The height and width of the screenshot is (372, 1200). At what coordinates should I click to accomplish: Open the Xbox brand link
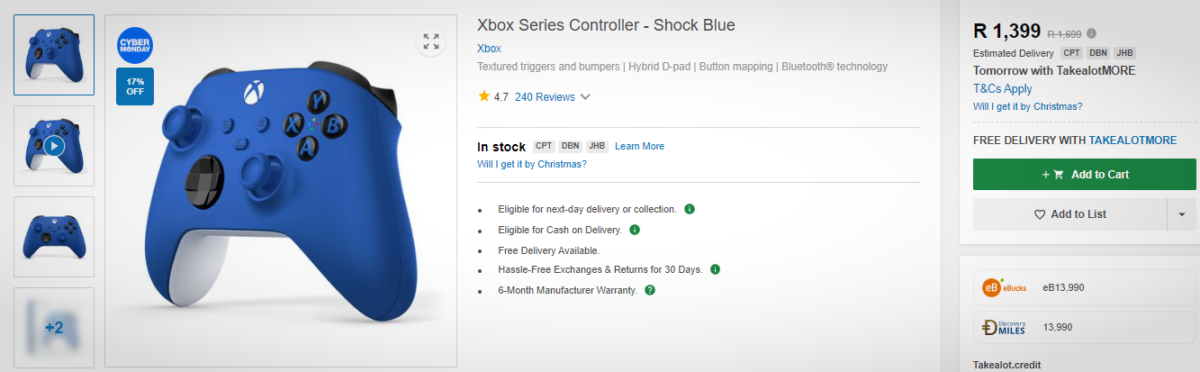point(489,48)
